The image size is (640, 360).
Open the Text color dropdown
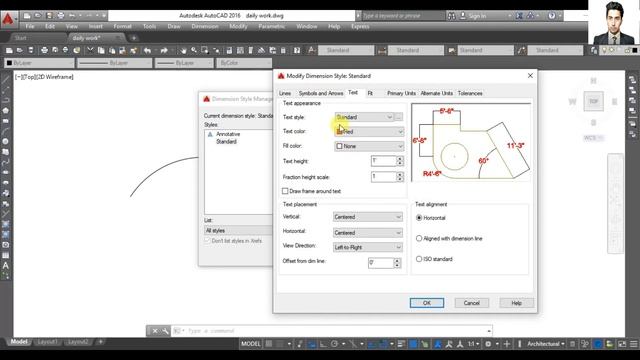pos(369,131)
